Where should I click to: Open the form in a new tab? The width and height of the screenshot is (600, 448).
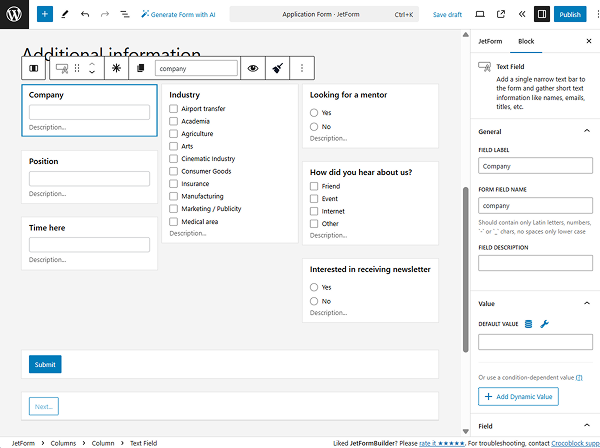[x=501, y=14]
